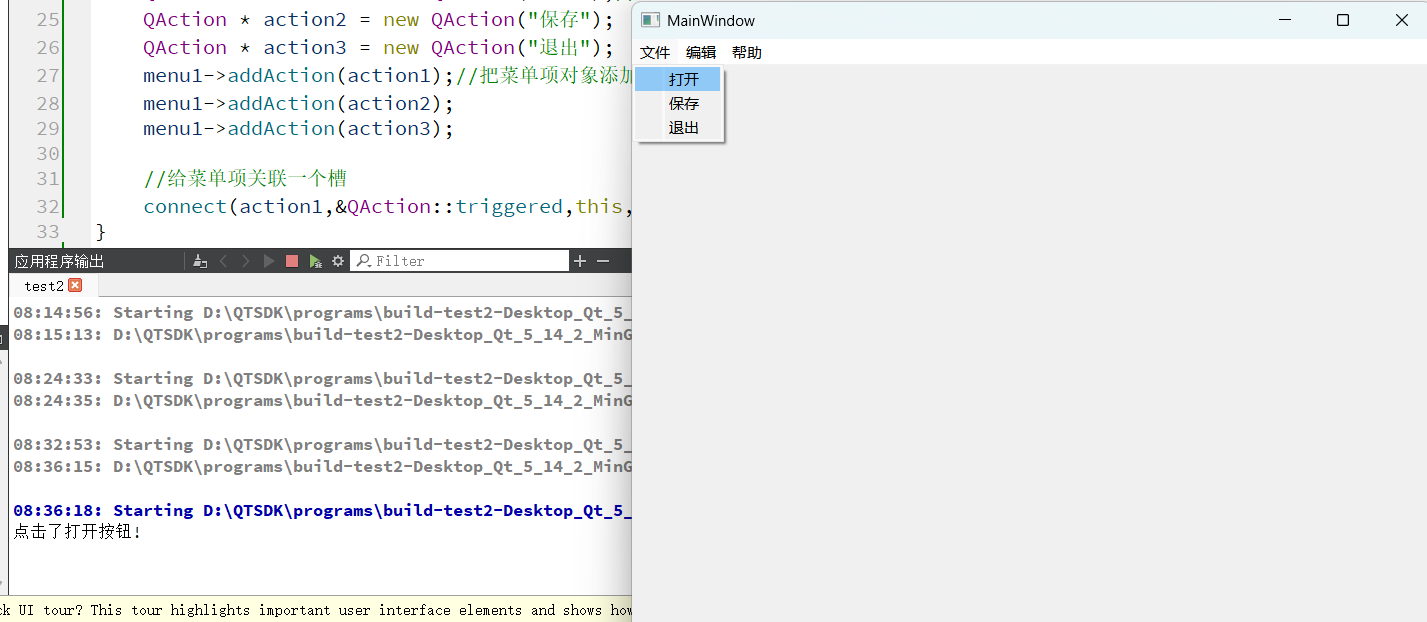Click the next item arrow in output pane

(x=246, y=261)
